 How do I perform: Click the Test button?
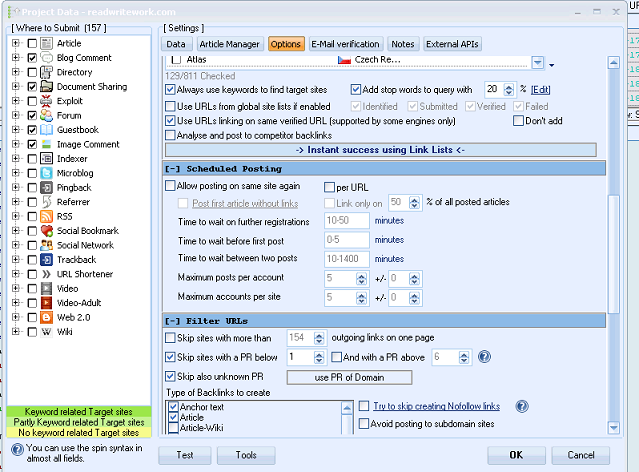(x=185, y=455)
